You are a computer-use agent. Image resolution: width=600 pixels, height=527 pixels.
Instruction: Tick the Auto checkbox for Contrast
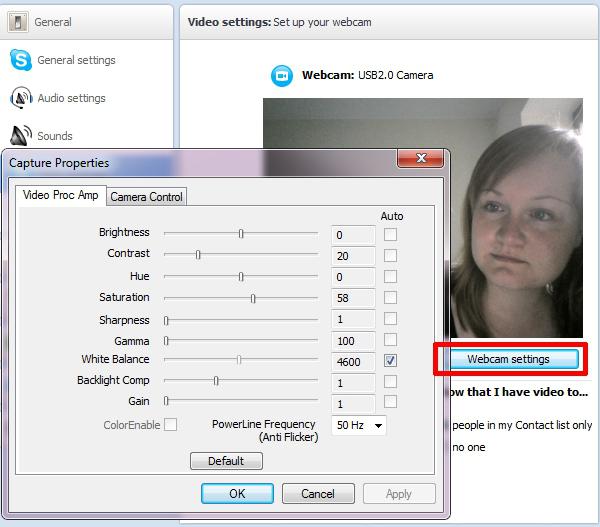coord(390,255)
